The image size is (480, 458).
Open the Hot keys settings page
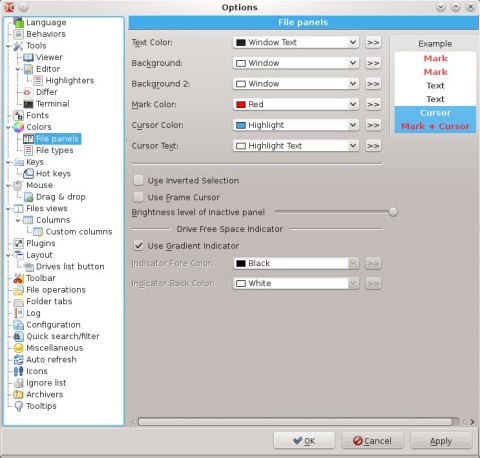coord(53,174)
